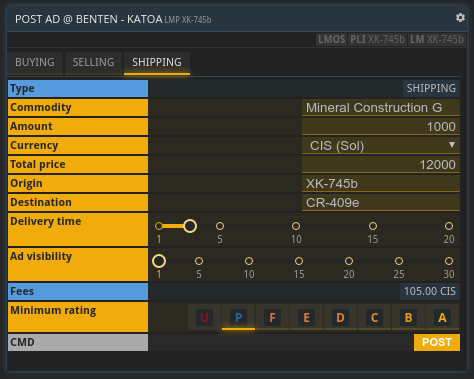Set ad visibility slider to 15

tap(299, 261)
